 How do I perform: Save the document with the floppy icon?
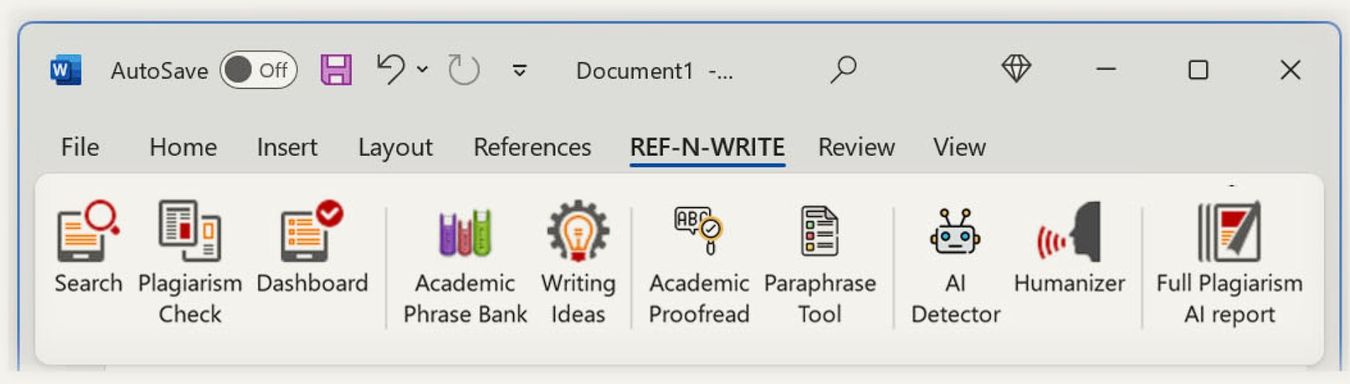pyautogui.click(x=336, y=70)
